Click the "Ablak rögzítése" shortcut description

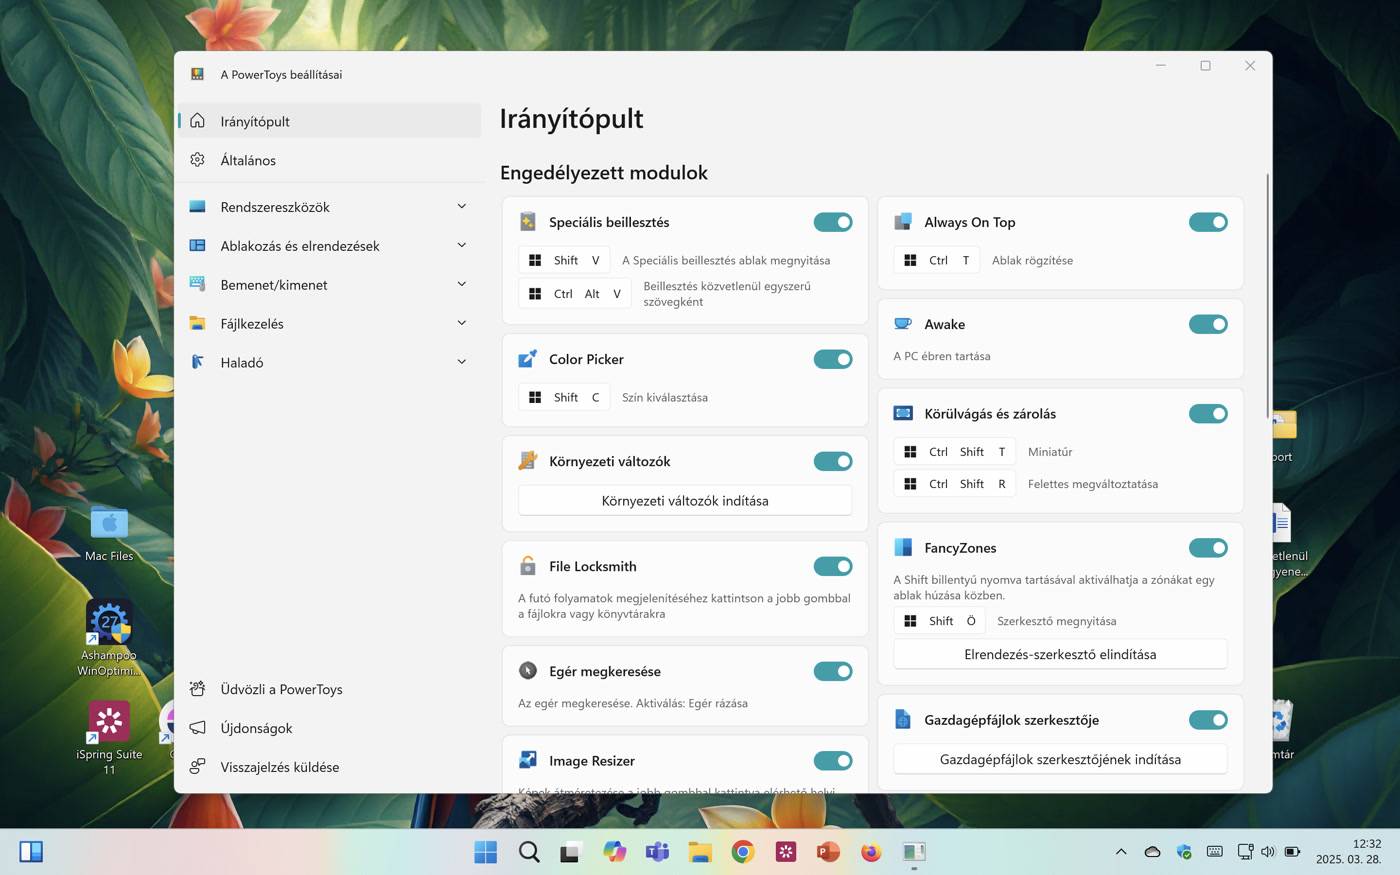click(x=1032, y=260)
